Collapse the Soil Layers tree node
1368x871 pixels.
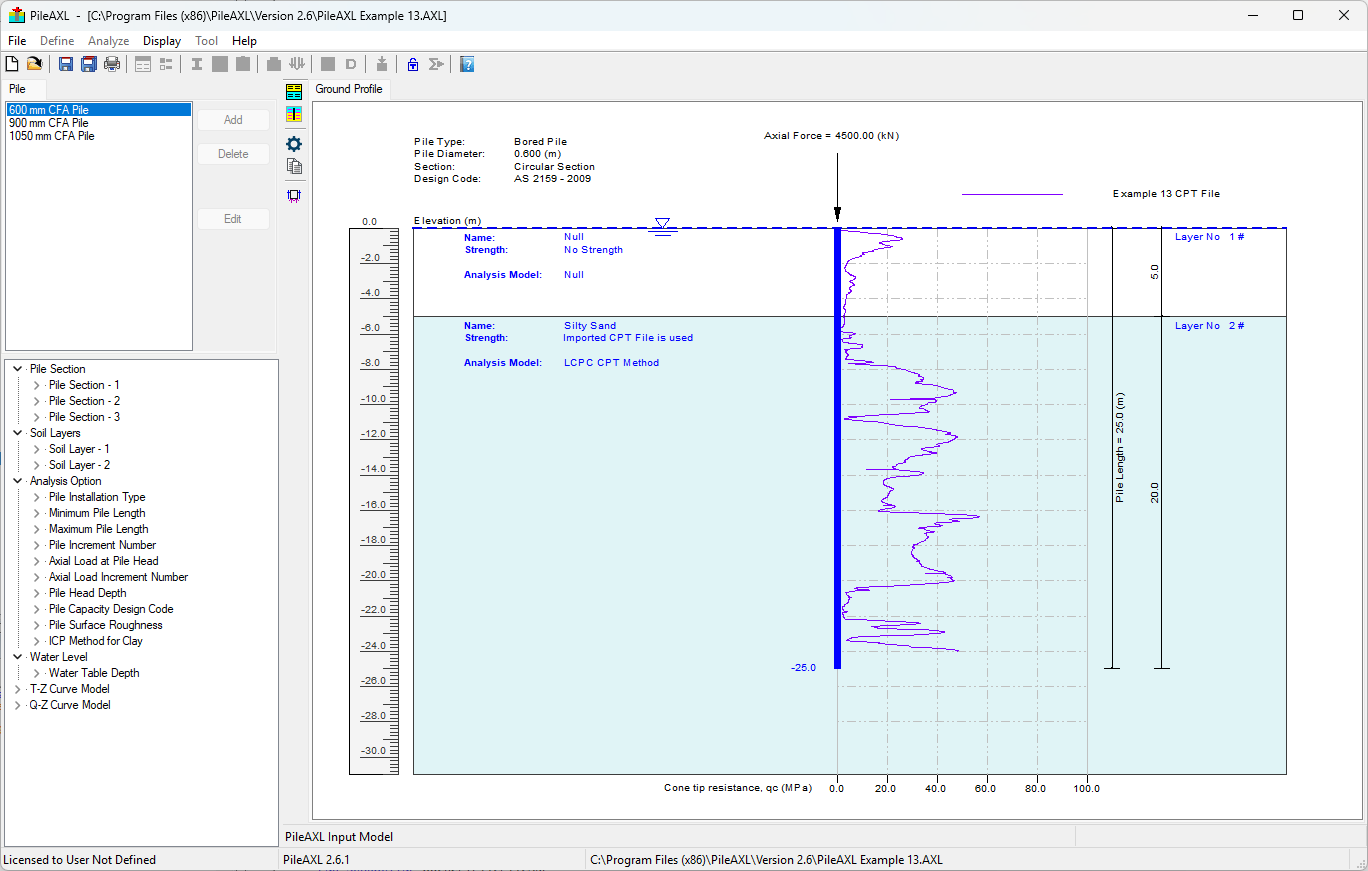click(17, 433)
